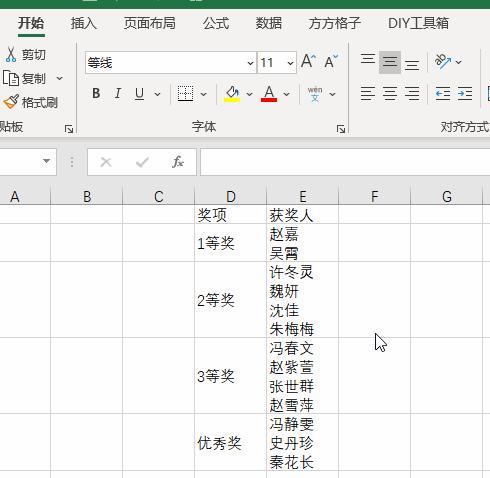Select the cell 2等奖
Image resolution: width=490 pixels, height=478 pixels.
231,300
